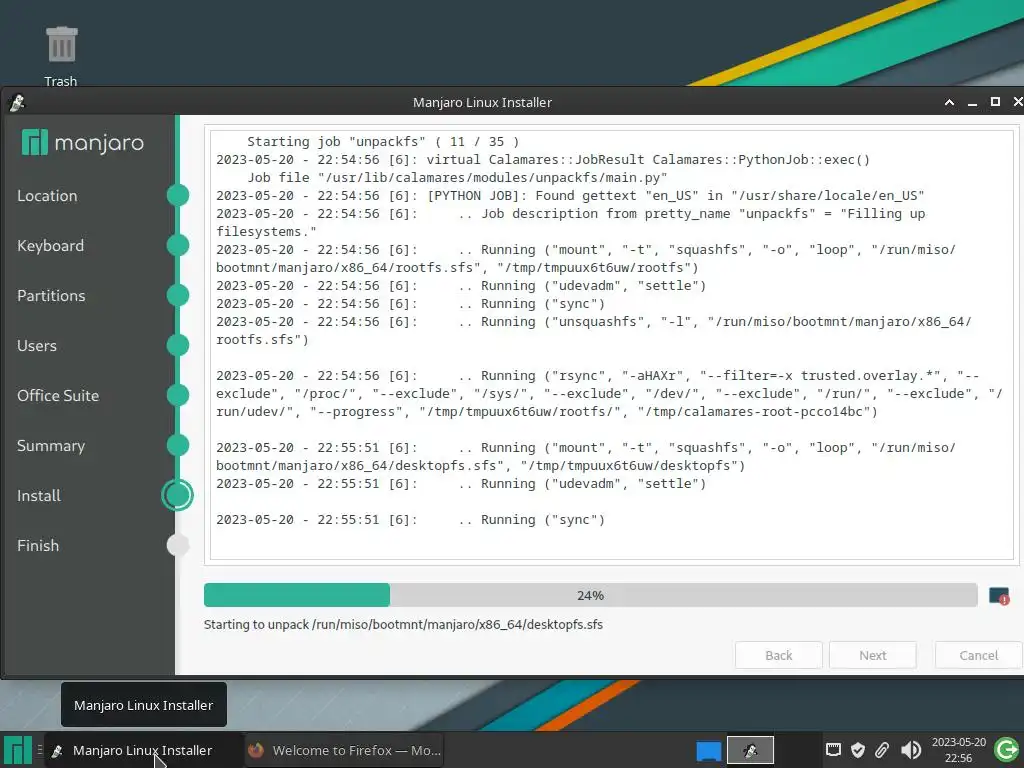Click the Manjaro logo in sidebar
Screen dimensions: 1024x768
click(83, 142)
